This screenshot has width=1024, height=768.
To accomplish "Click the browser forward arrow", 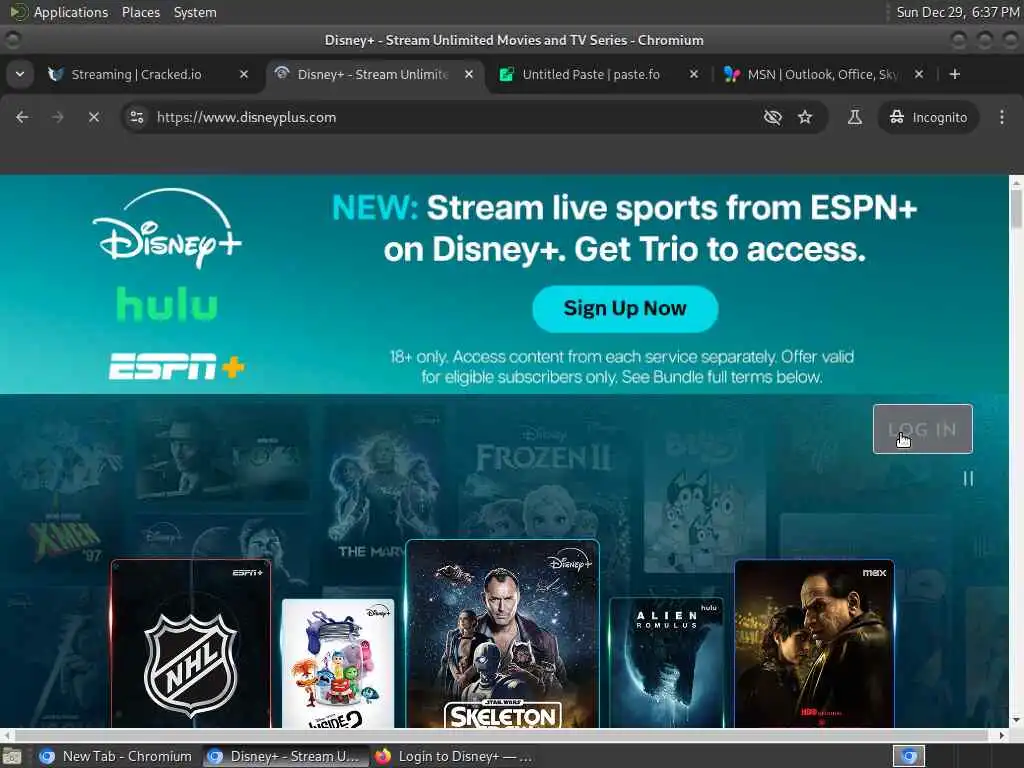I will [57, 117].
